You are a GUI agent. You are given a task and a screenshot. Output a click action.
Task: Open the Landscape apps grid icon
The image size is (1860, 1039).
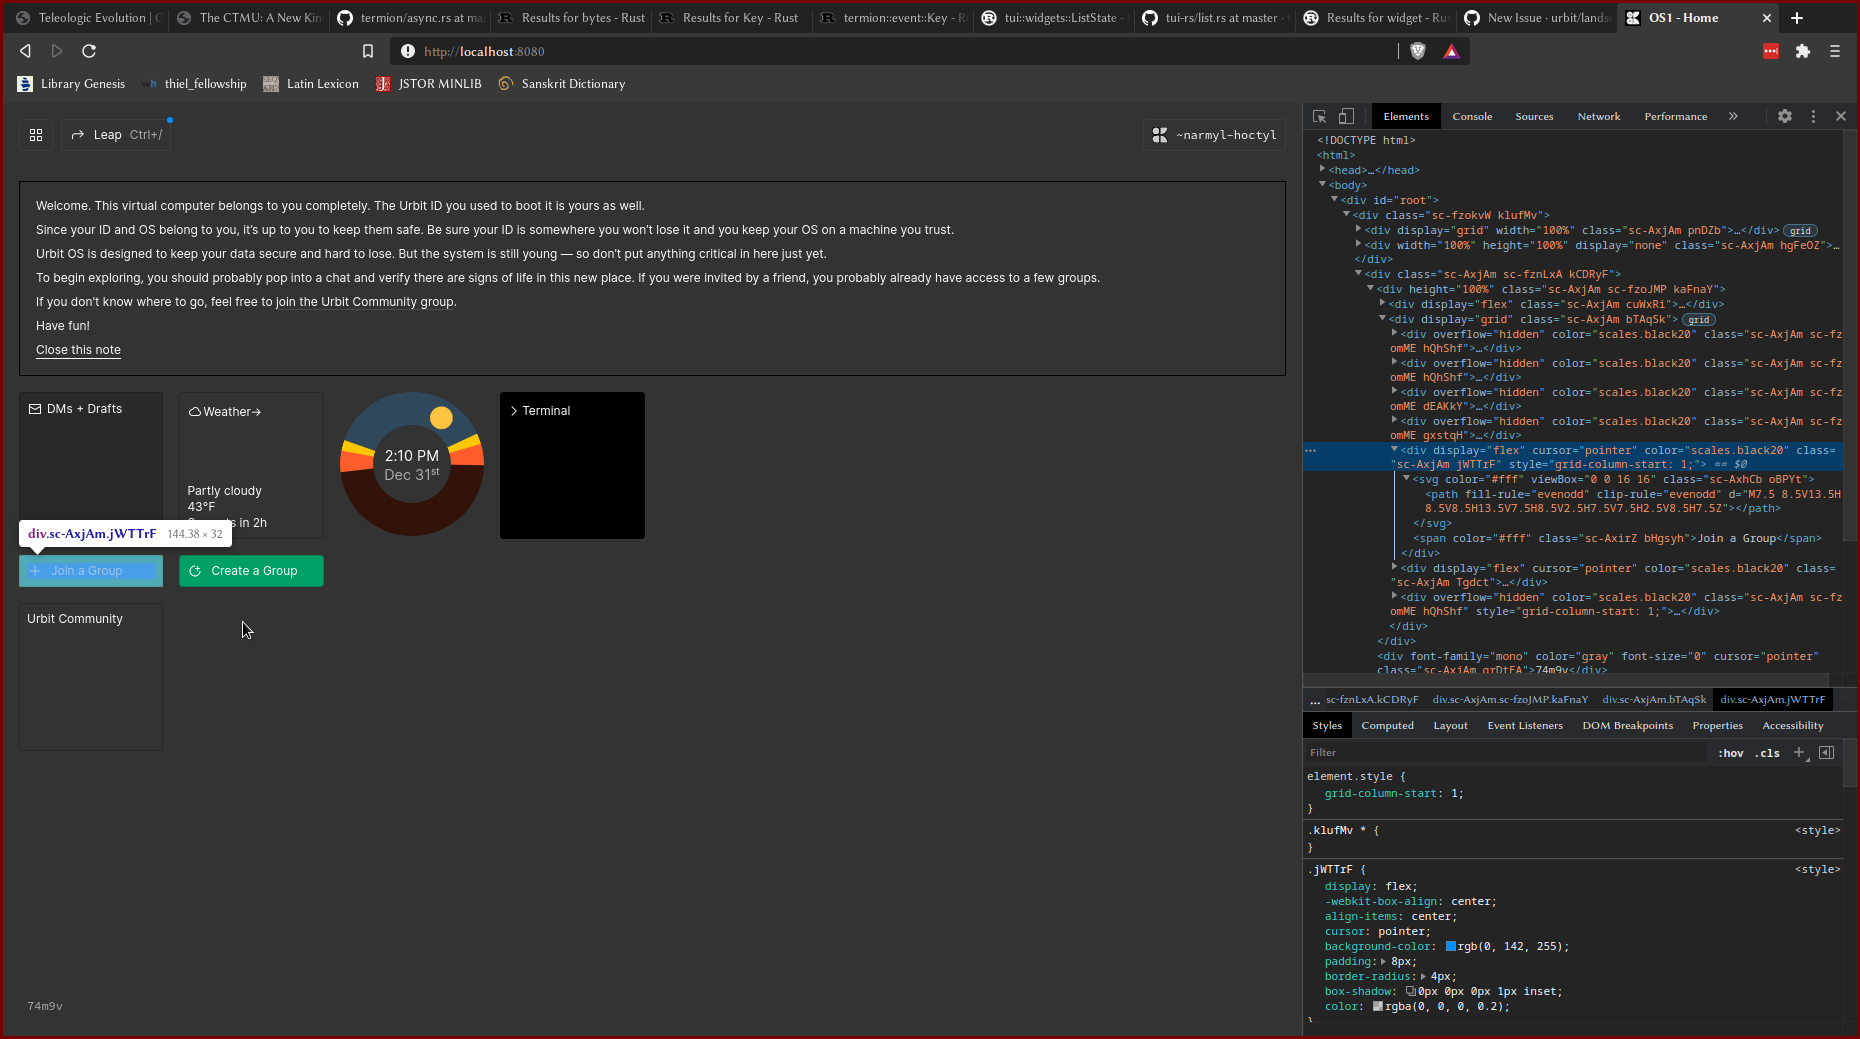pos(36,135)
